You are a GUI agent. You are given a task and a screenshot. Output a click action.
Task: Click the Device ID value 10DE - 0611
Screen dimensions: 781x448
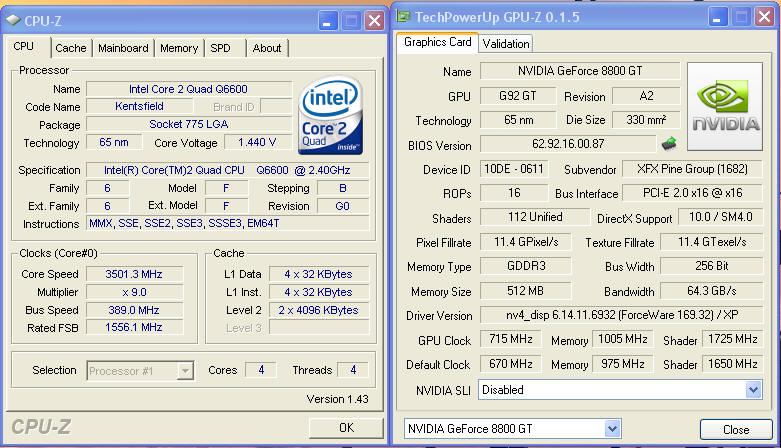coord(514,169)
